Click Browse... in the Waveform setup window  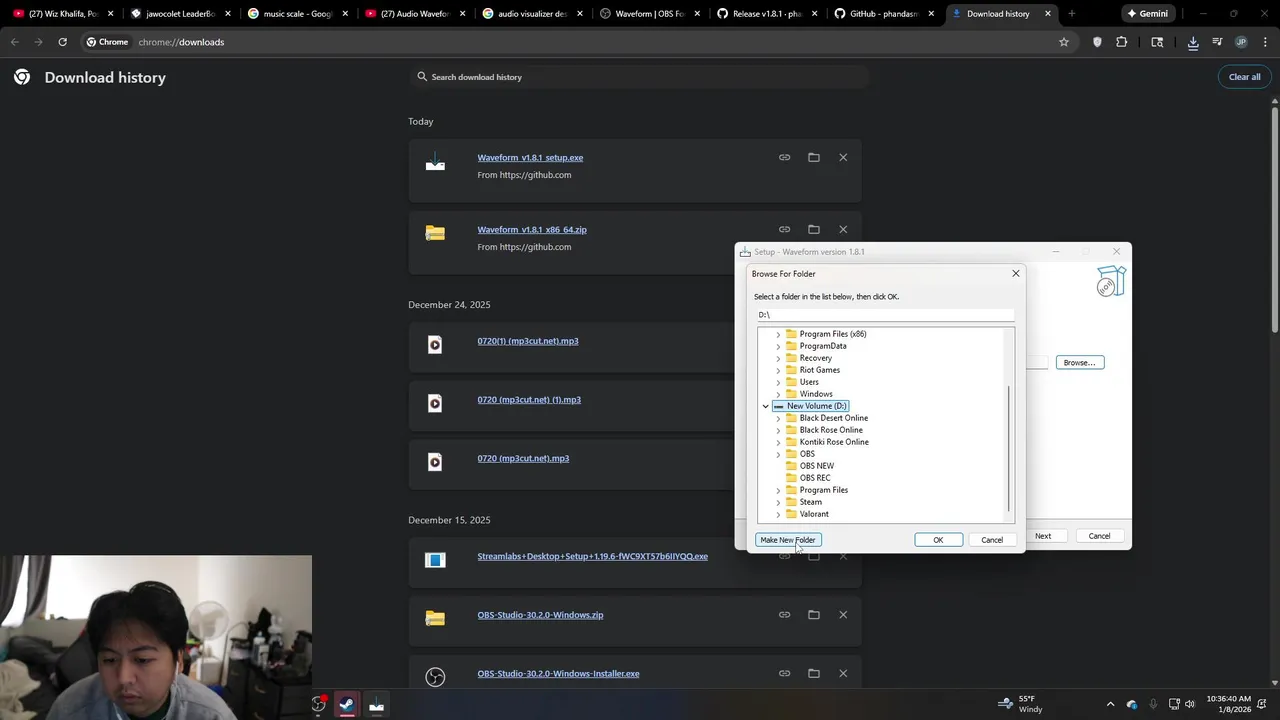[1079, 362]
